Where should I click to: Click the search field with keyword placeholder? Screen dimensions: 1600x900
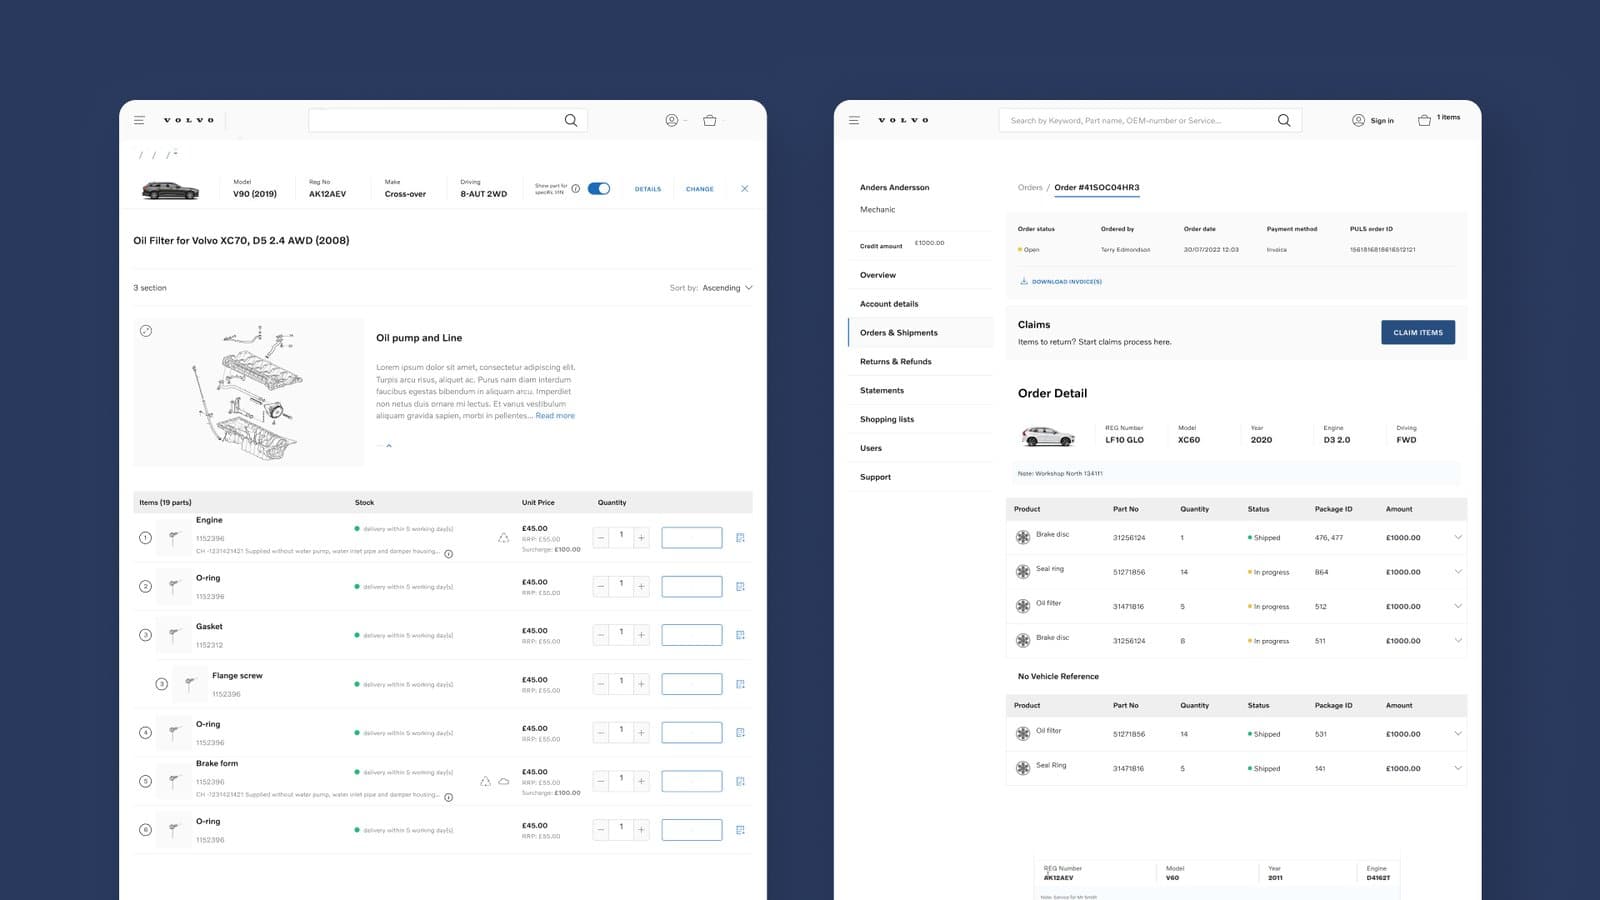[1138, 120]
